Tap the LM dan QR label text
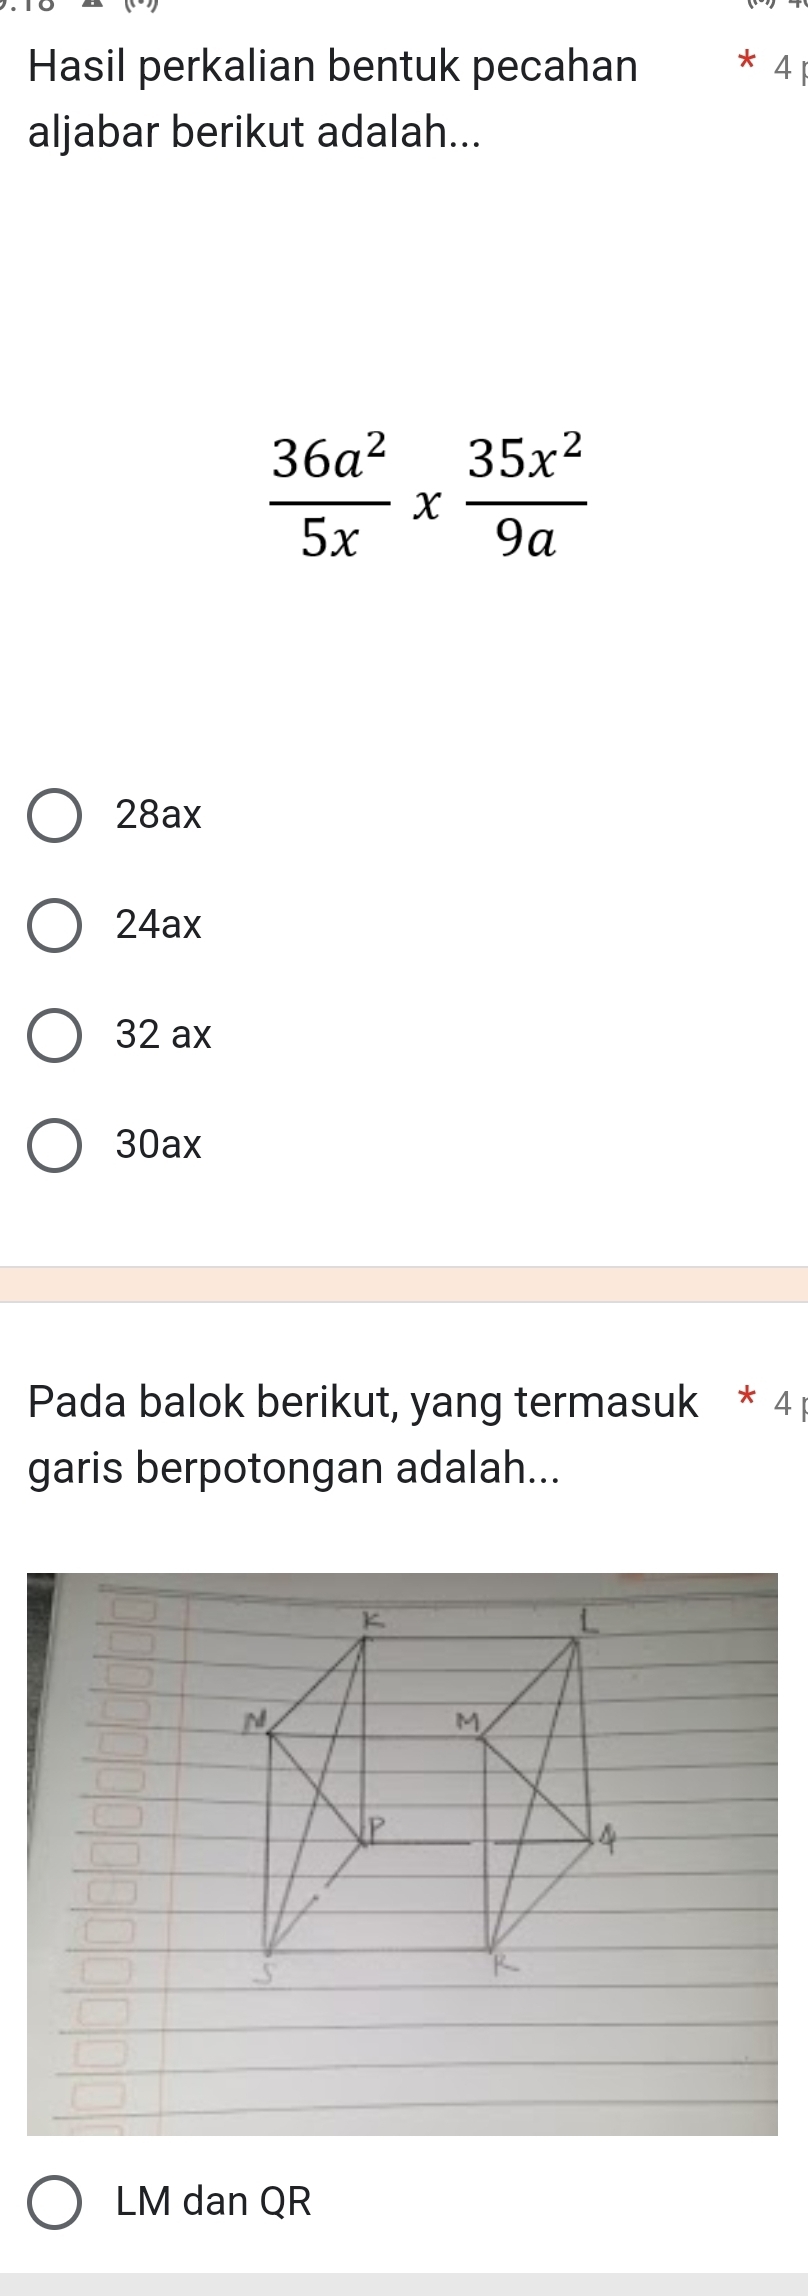Viewport: 808px width, 2296px height. click(x=214, y=2202)
